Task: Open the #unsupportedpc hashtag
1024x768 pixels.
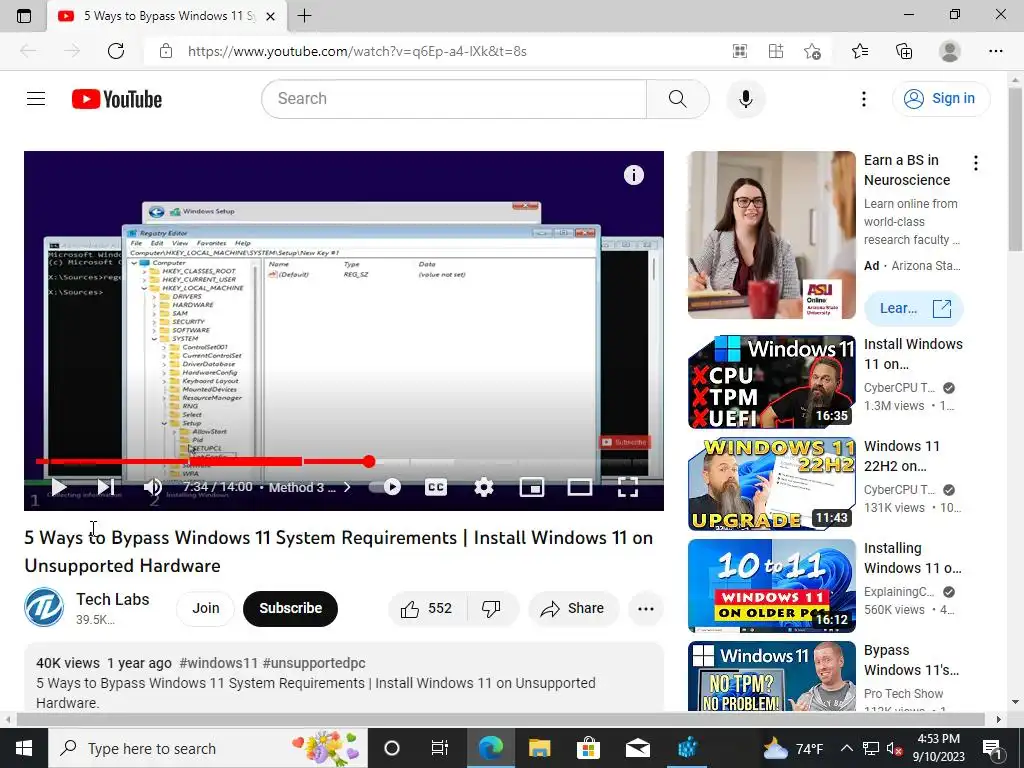Action: pos(314,663)
